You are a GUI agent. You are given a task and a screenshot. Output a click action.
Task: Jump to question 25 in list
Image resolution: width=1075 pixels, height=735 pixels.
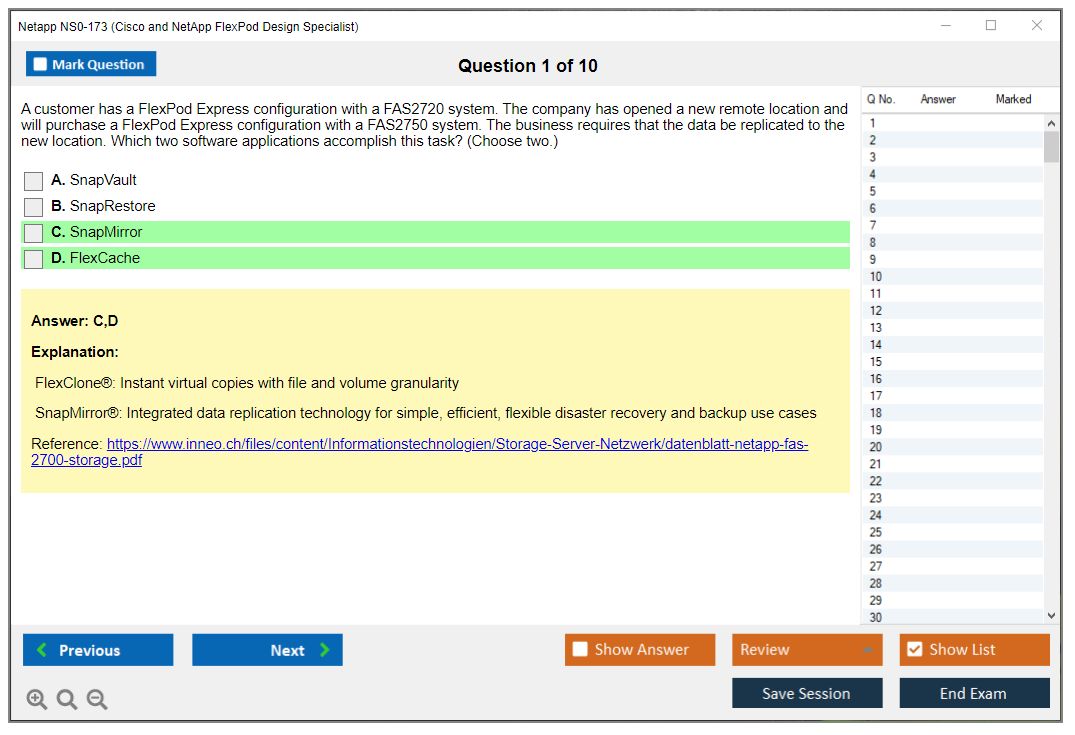pyautogui.click(x=876, y=532)
